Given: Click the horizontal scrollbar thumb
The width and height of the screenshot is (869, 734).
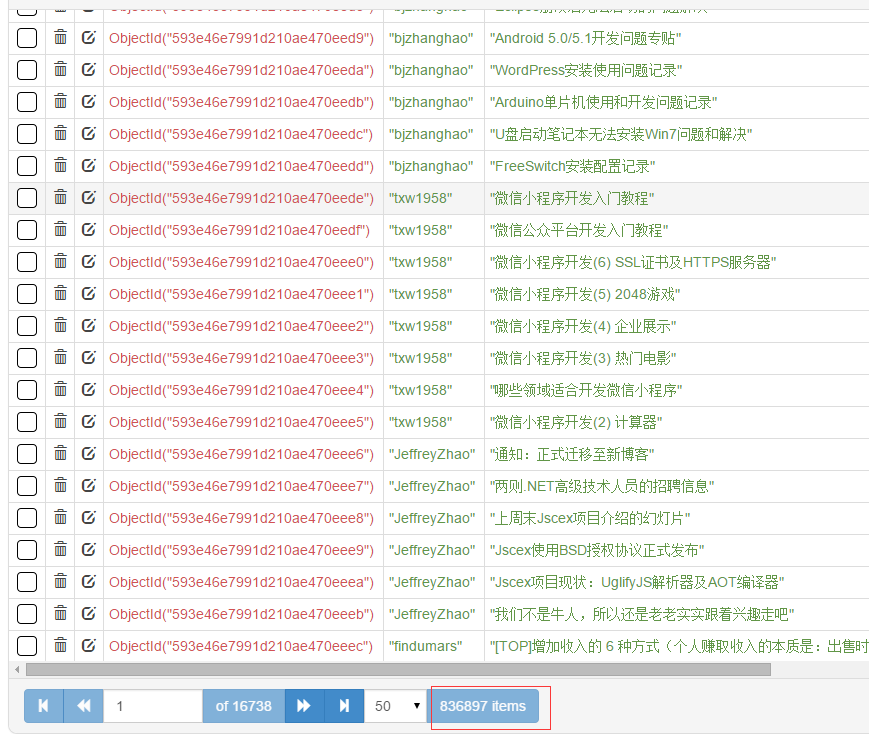Looking at the screenshot, I should pyautogui.click(x=398, y=670).
